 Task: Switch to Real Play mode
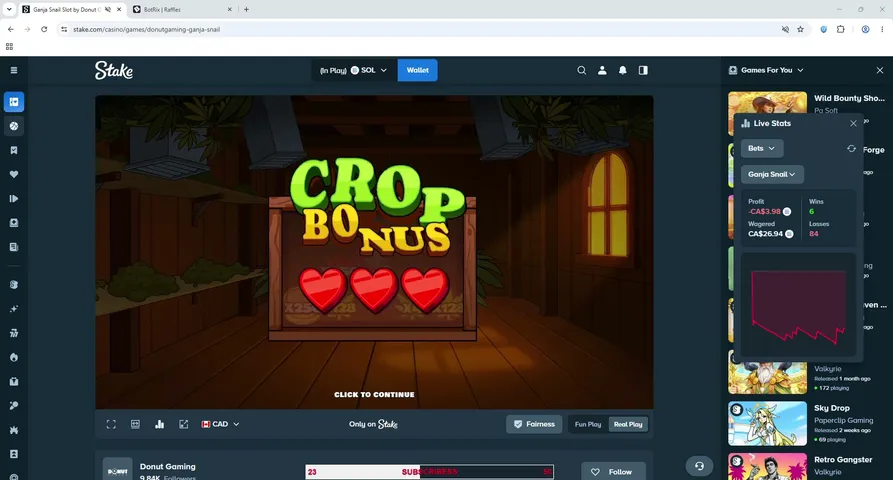point(628,424)
